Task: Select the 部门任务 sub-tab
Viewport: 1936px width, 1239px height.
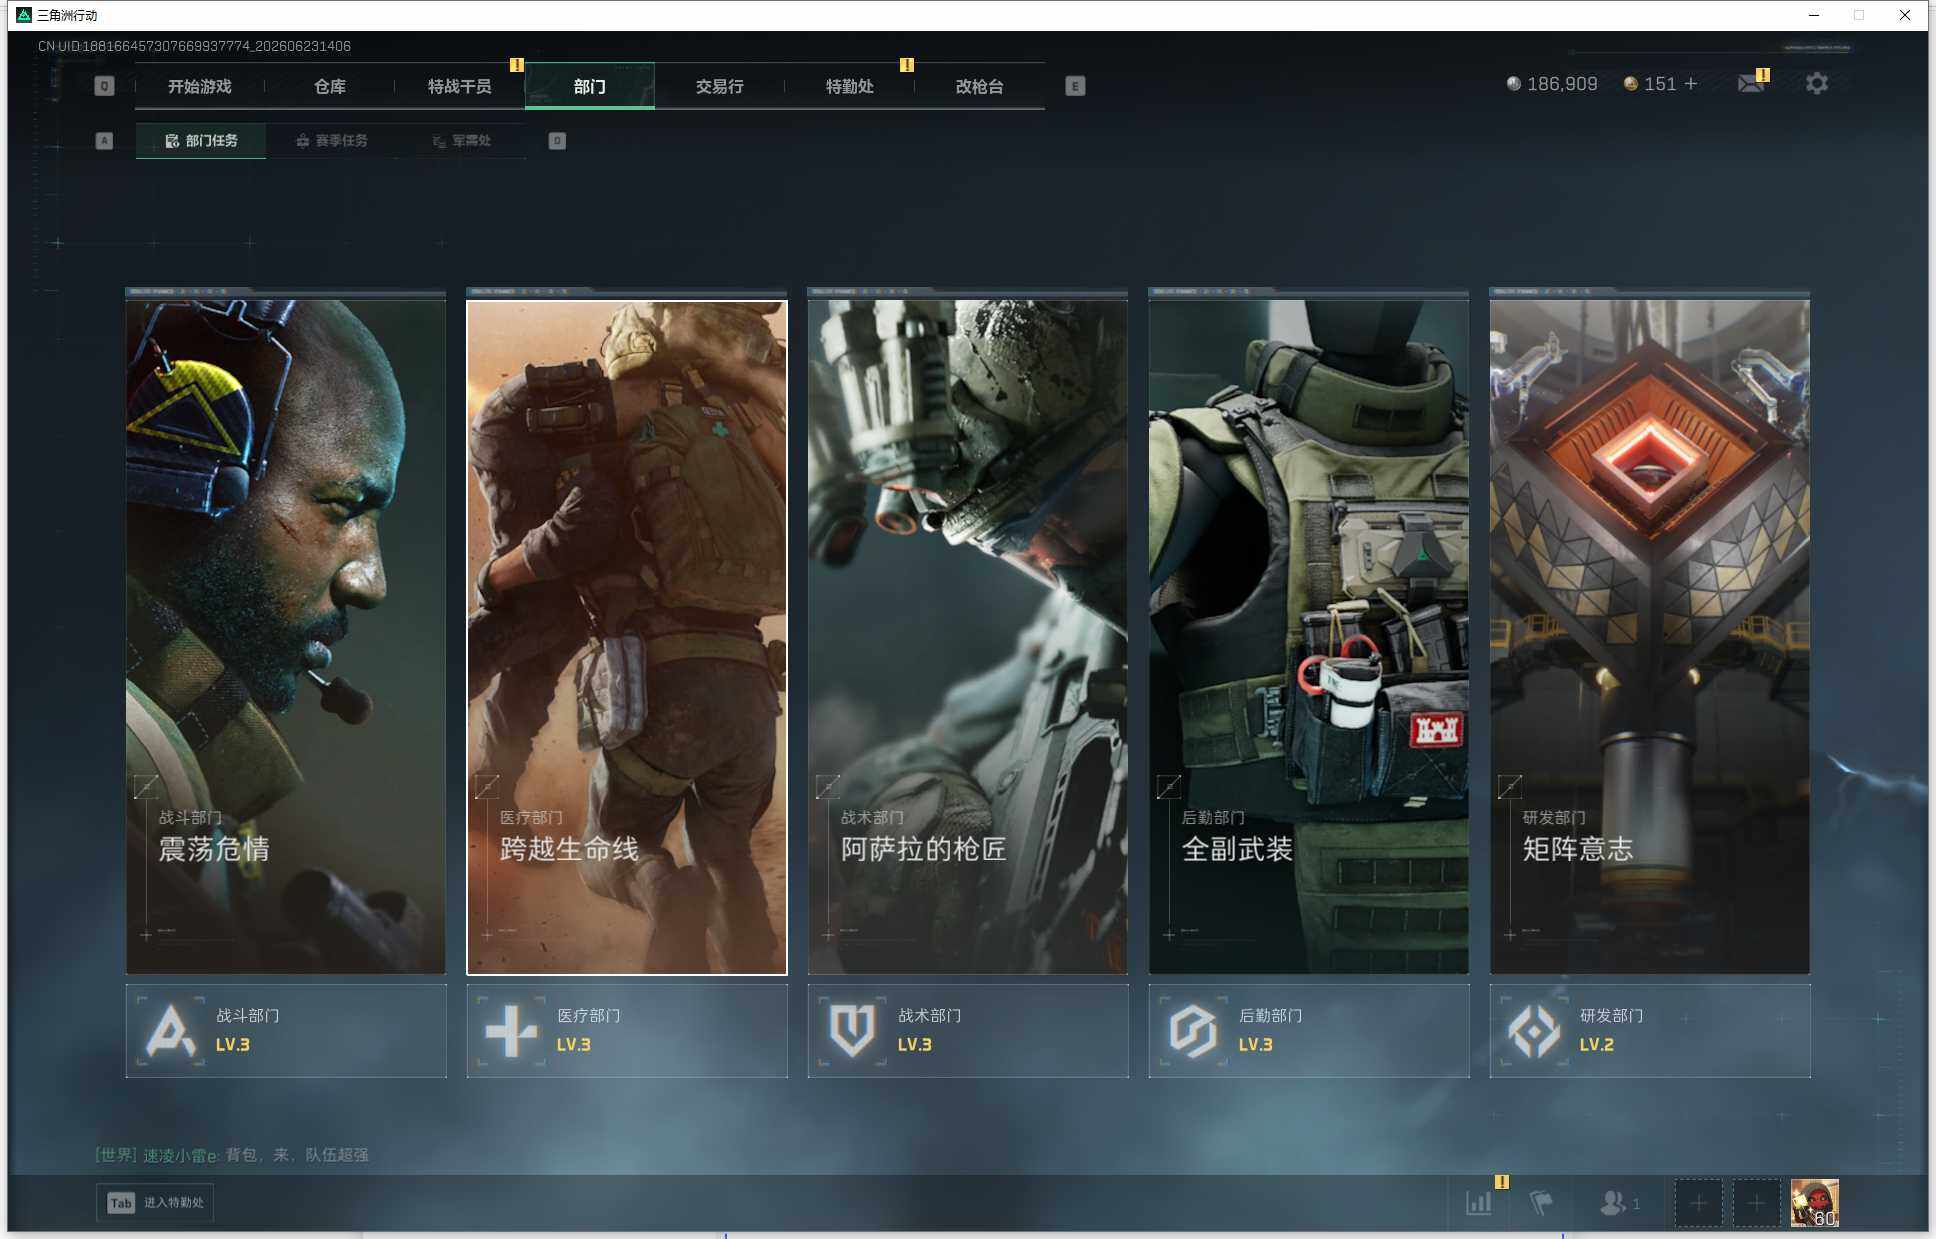Action: point(201,141)
